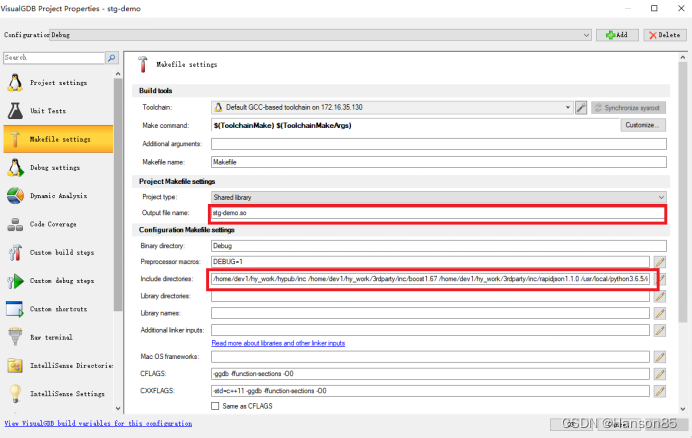Open IntelliSense Directories folder icon
The height and width of the screenshot is (438, 692).
15,366
